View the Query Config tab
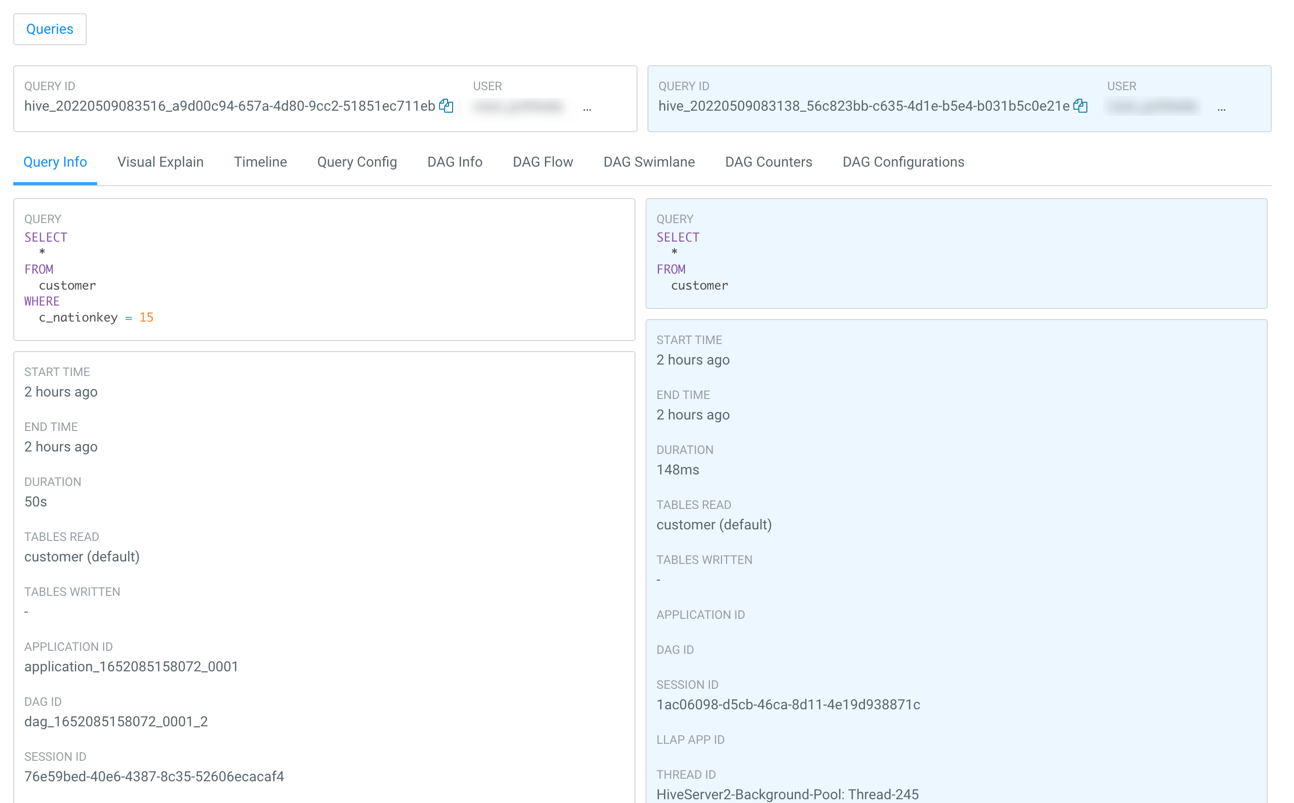This screenshot has width=1294, height=803. 357,161
